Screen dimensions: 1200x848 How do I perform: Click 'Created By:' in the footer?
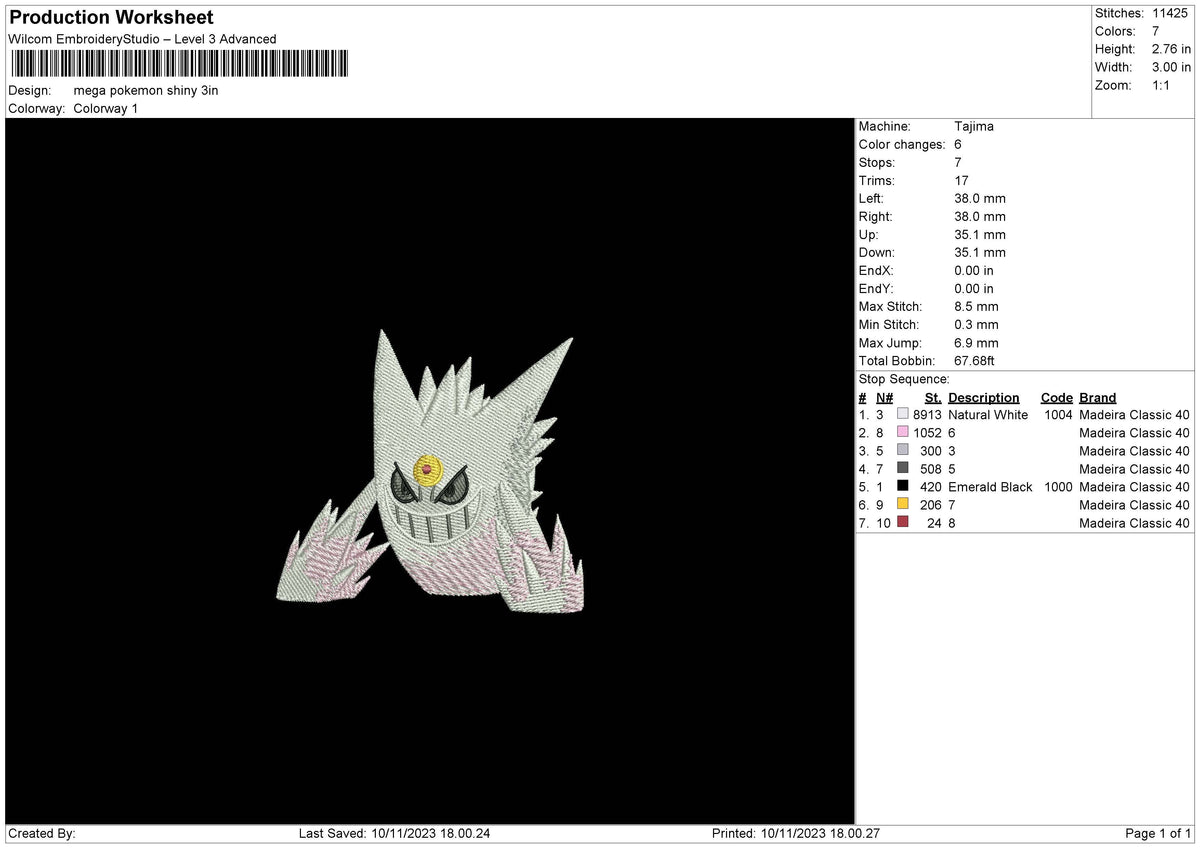click(42, 833)
